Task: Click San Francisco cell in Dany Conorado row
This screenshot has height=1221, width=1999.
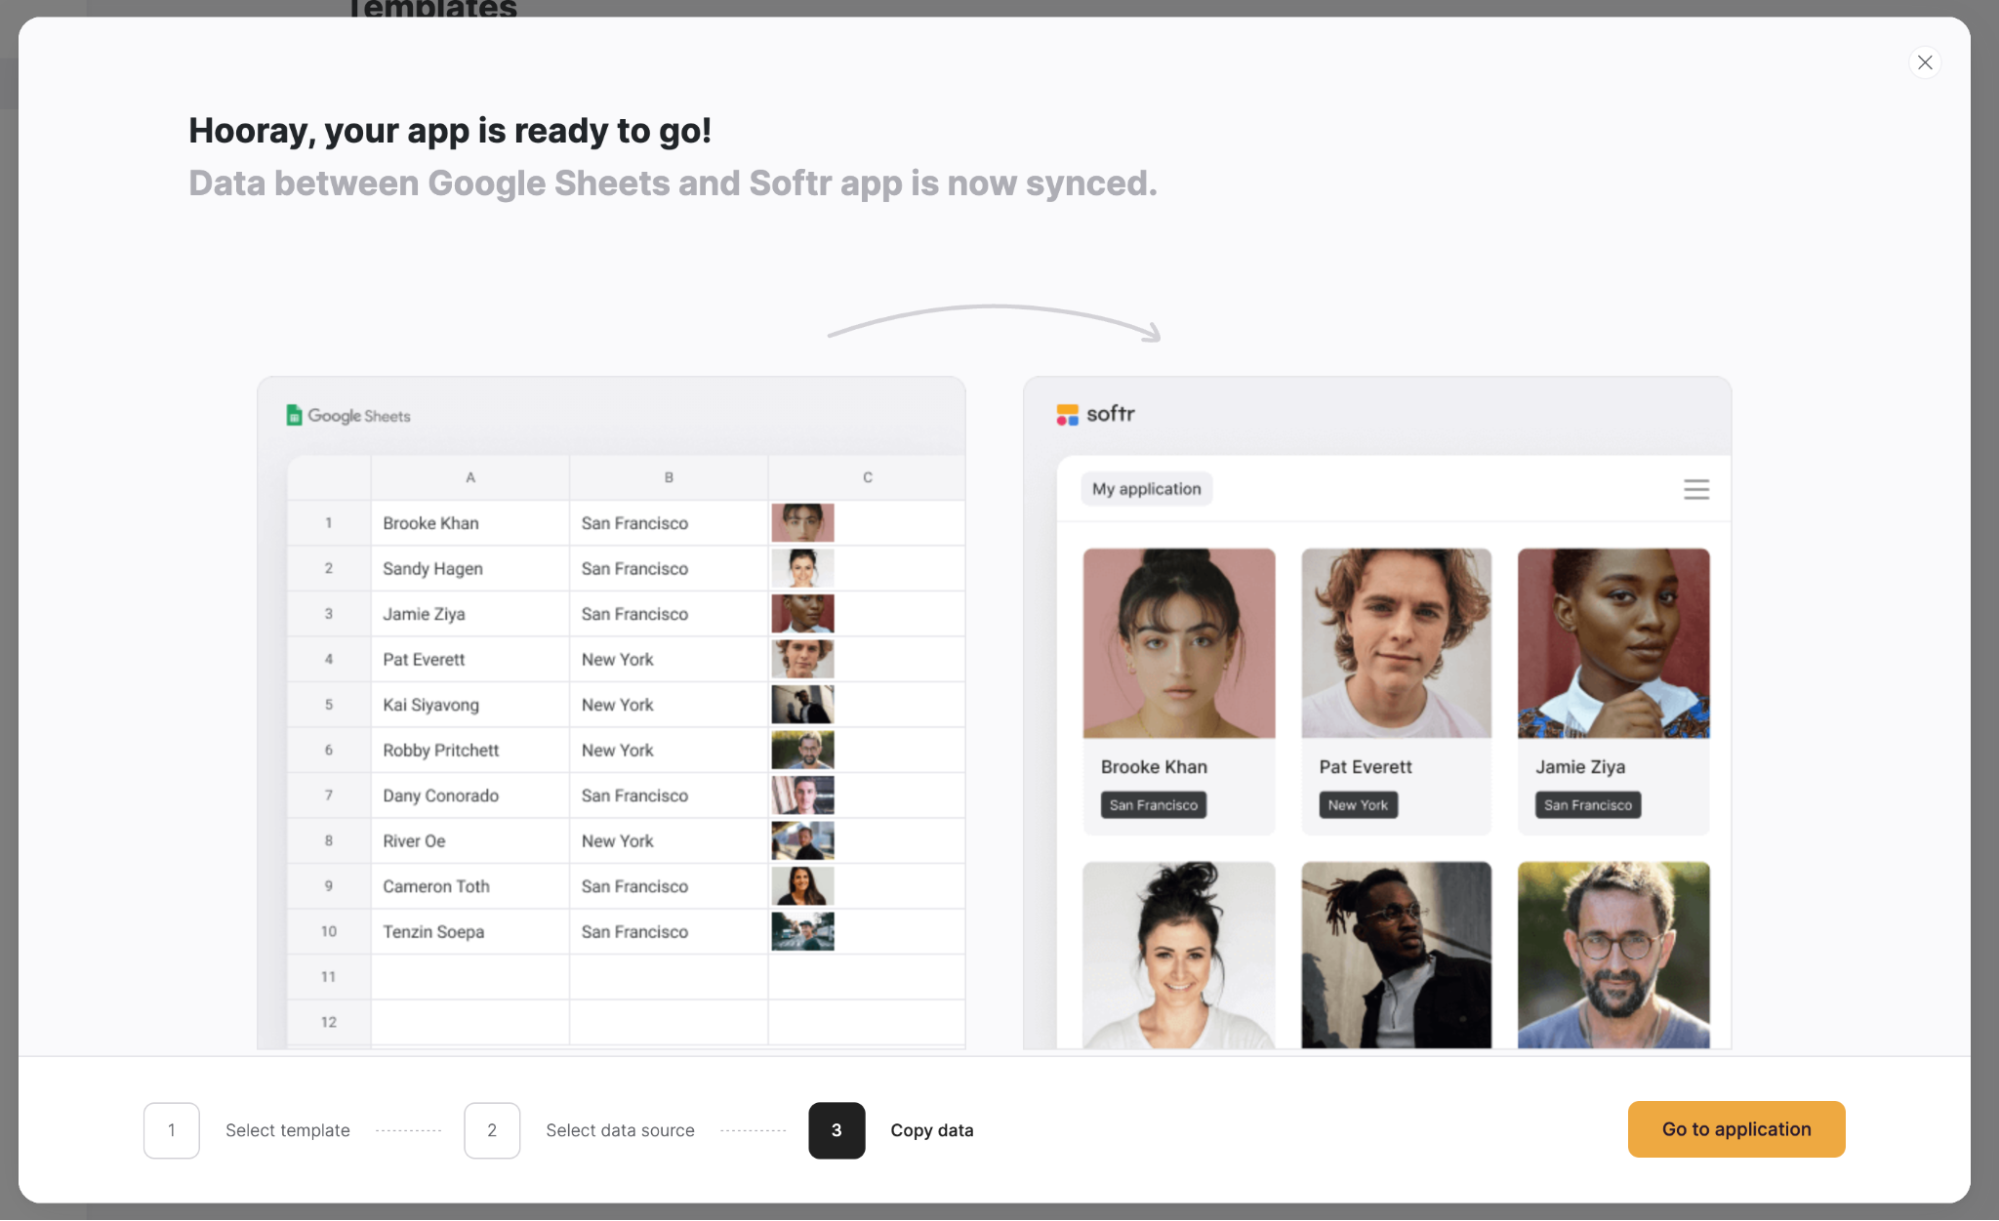Action: (669, 795)
